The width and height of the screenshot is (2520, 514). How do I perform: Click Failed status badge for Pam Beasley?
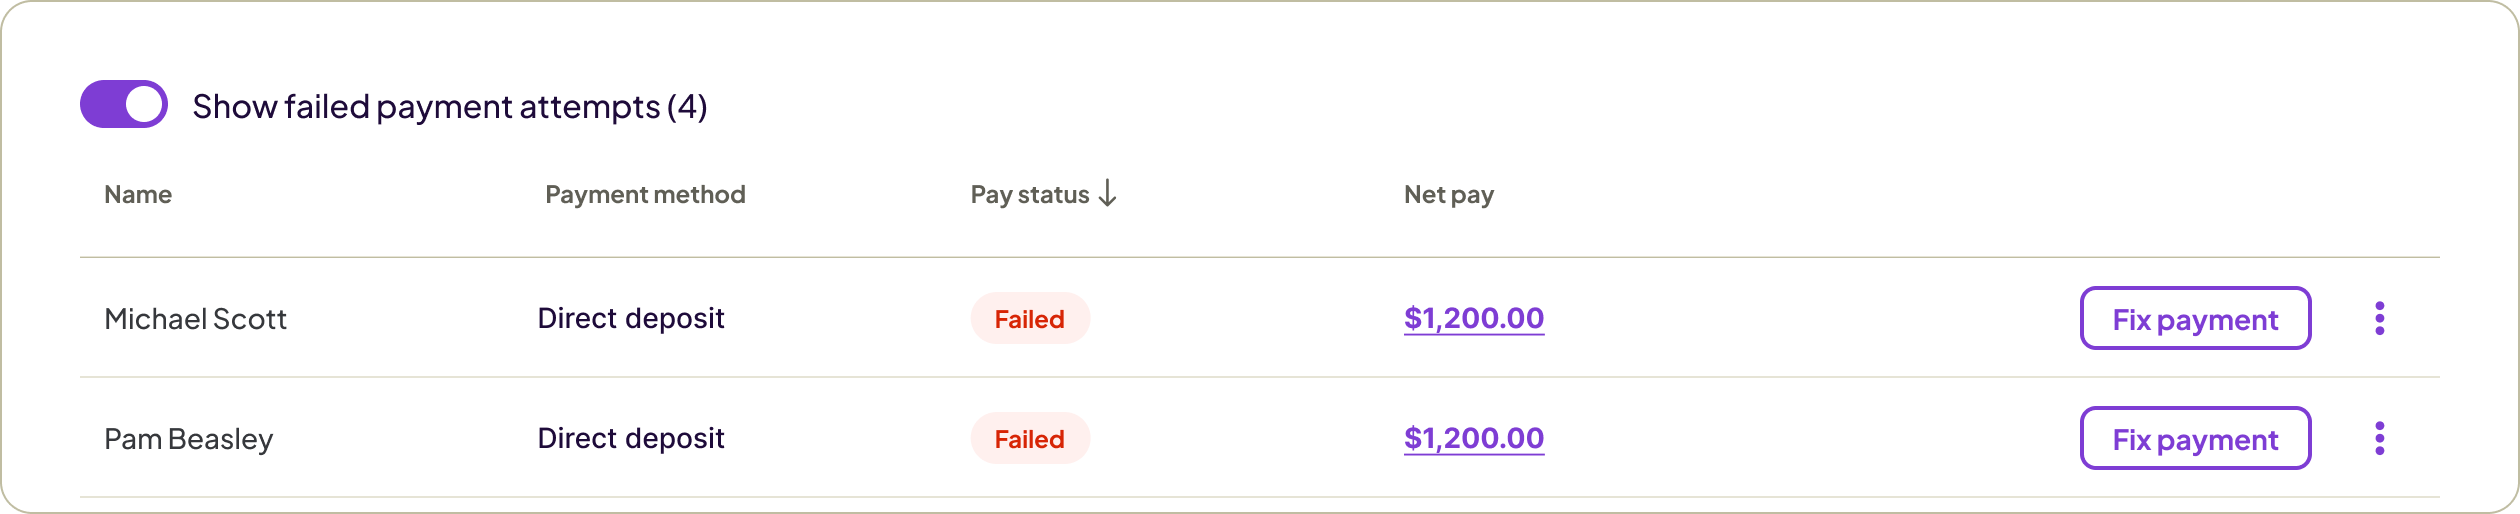1029,439
